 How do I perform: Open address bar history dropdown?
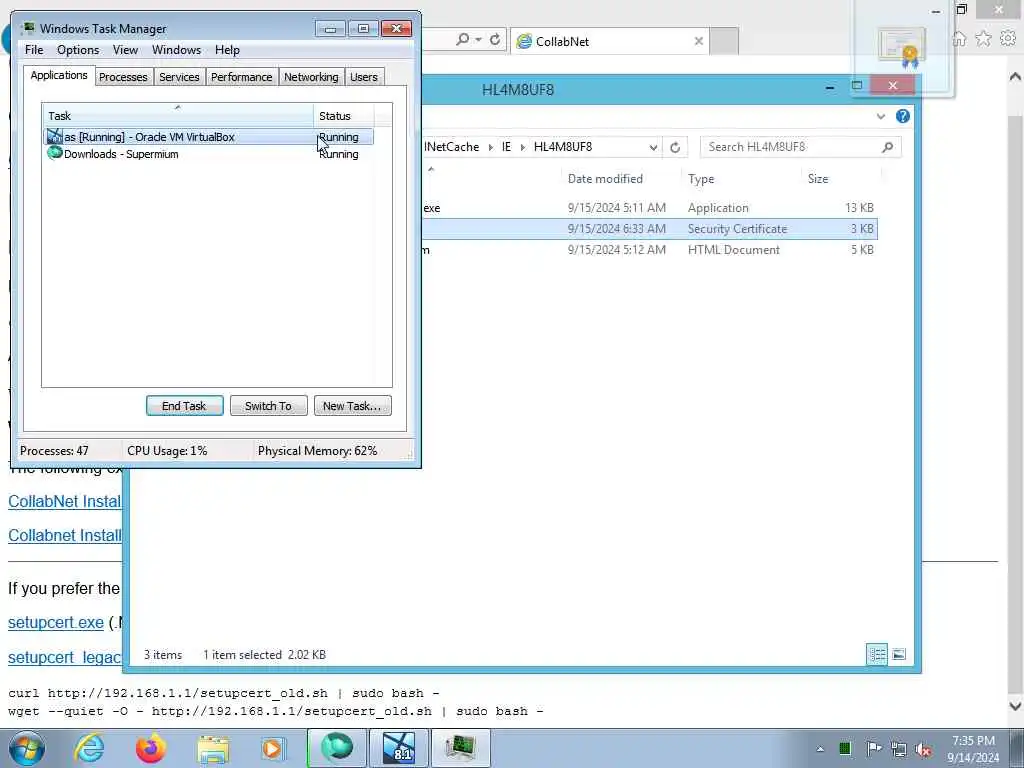click(x=653, y=148)
